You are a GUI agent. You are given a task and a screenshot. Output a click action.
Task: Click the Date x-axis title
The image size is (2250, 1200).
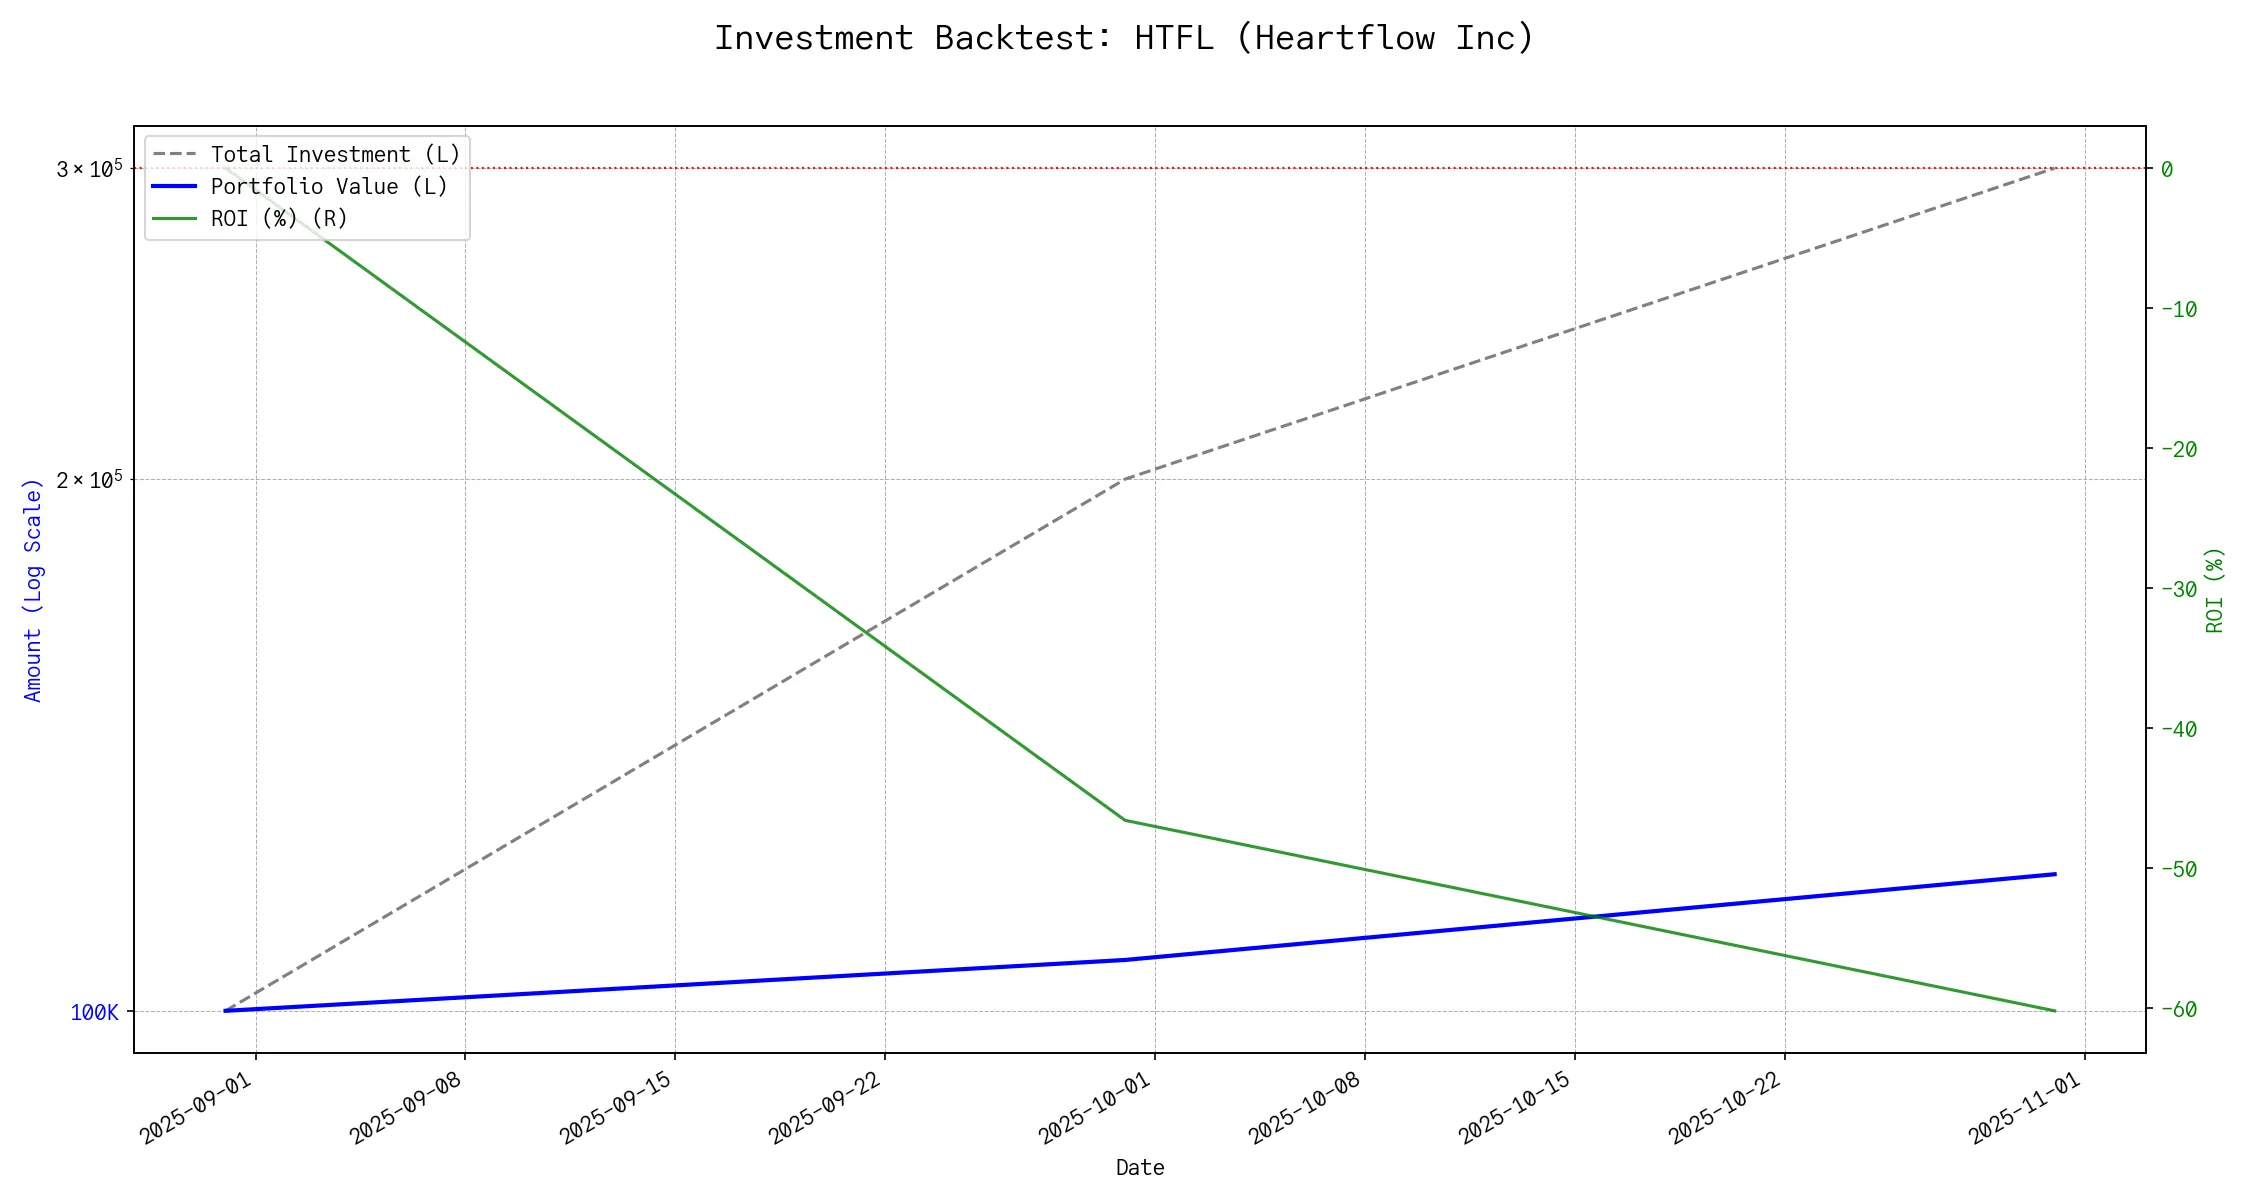click(1140, 1167)
